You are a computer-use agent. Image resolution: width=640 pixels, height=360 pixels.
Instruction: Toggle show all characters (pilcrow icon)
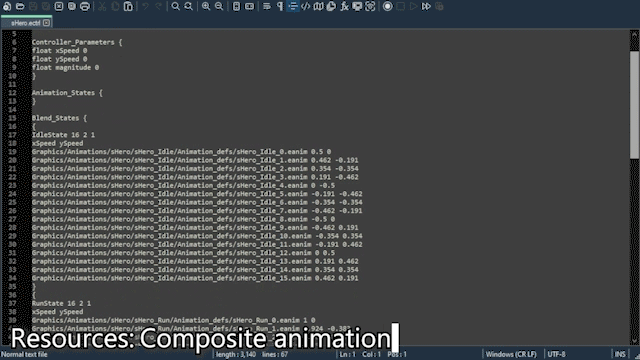click(280, 6)
